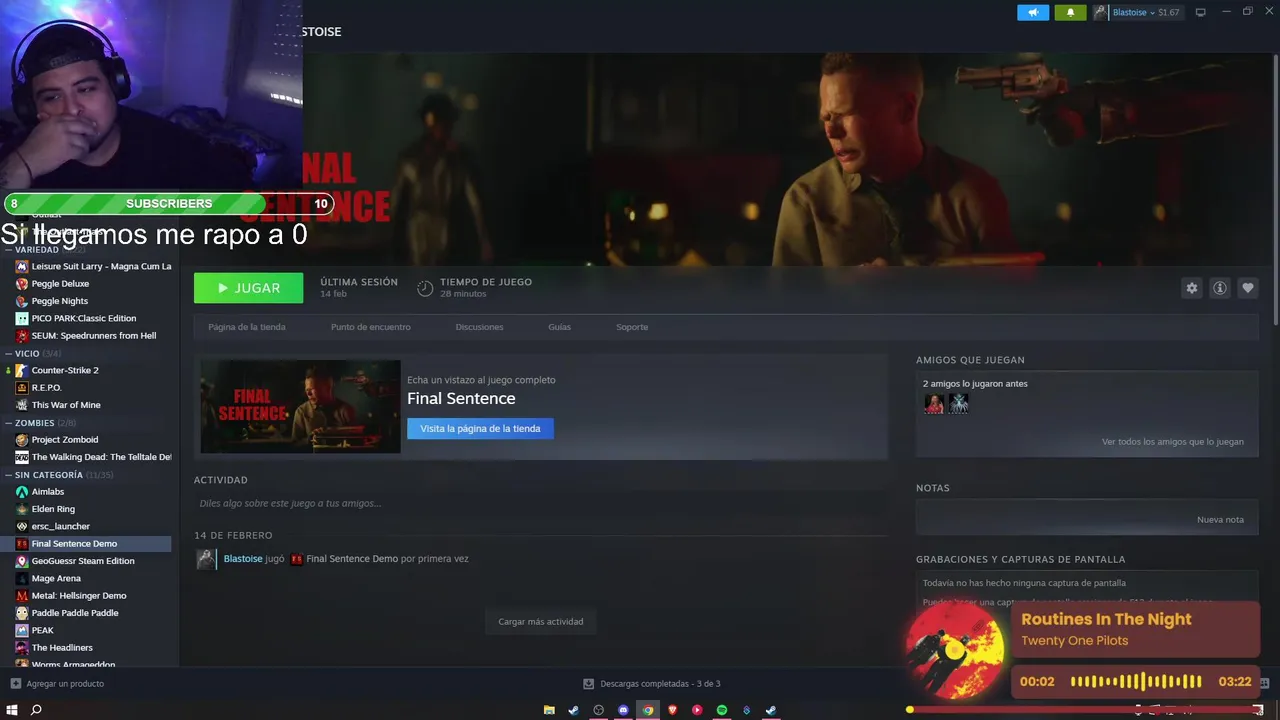1280x720 pixels.
Task: Click Agregar un producto
Action: point(57,684)
